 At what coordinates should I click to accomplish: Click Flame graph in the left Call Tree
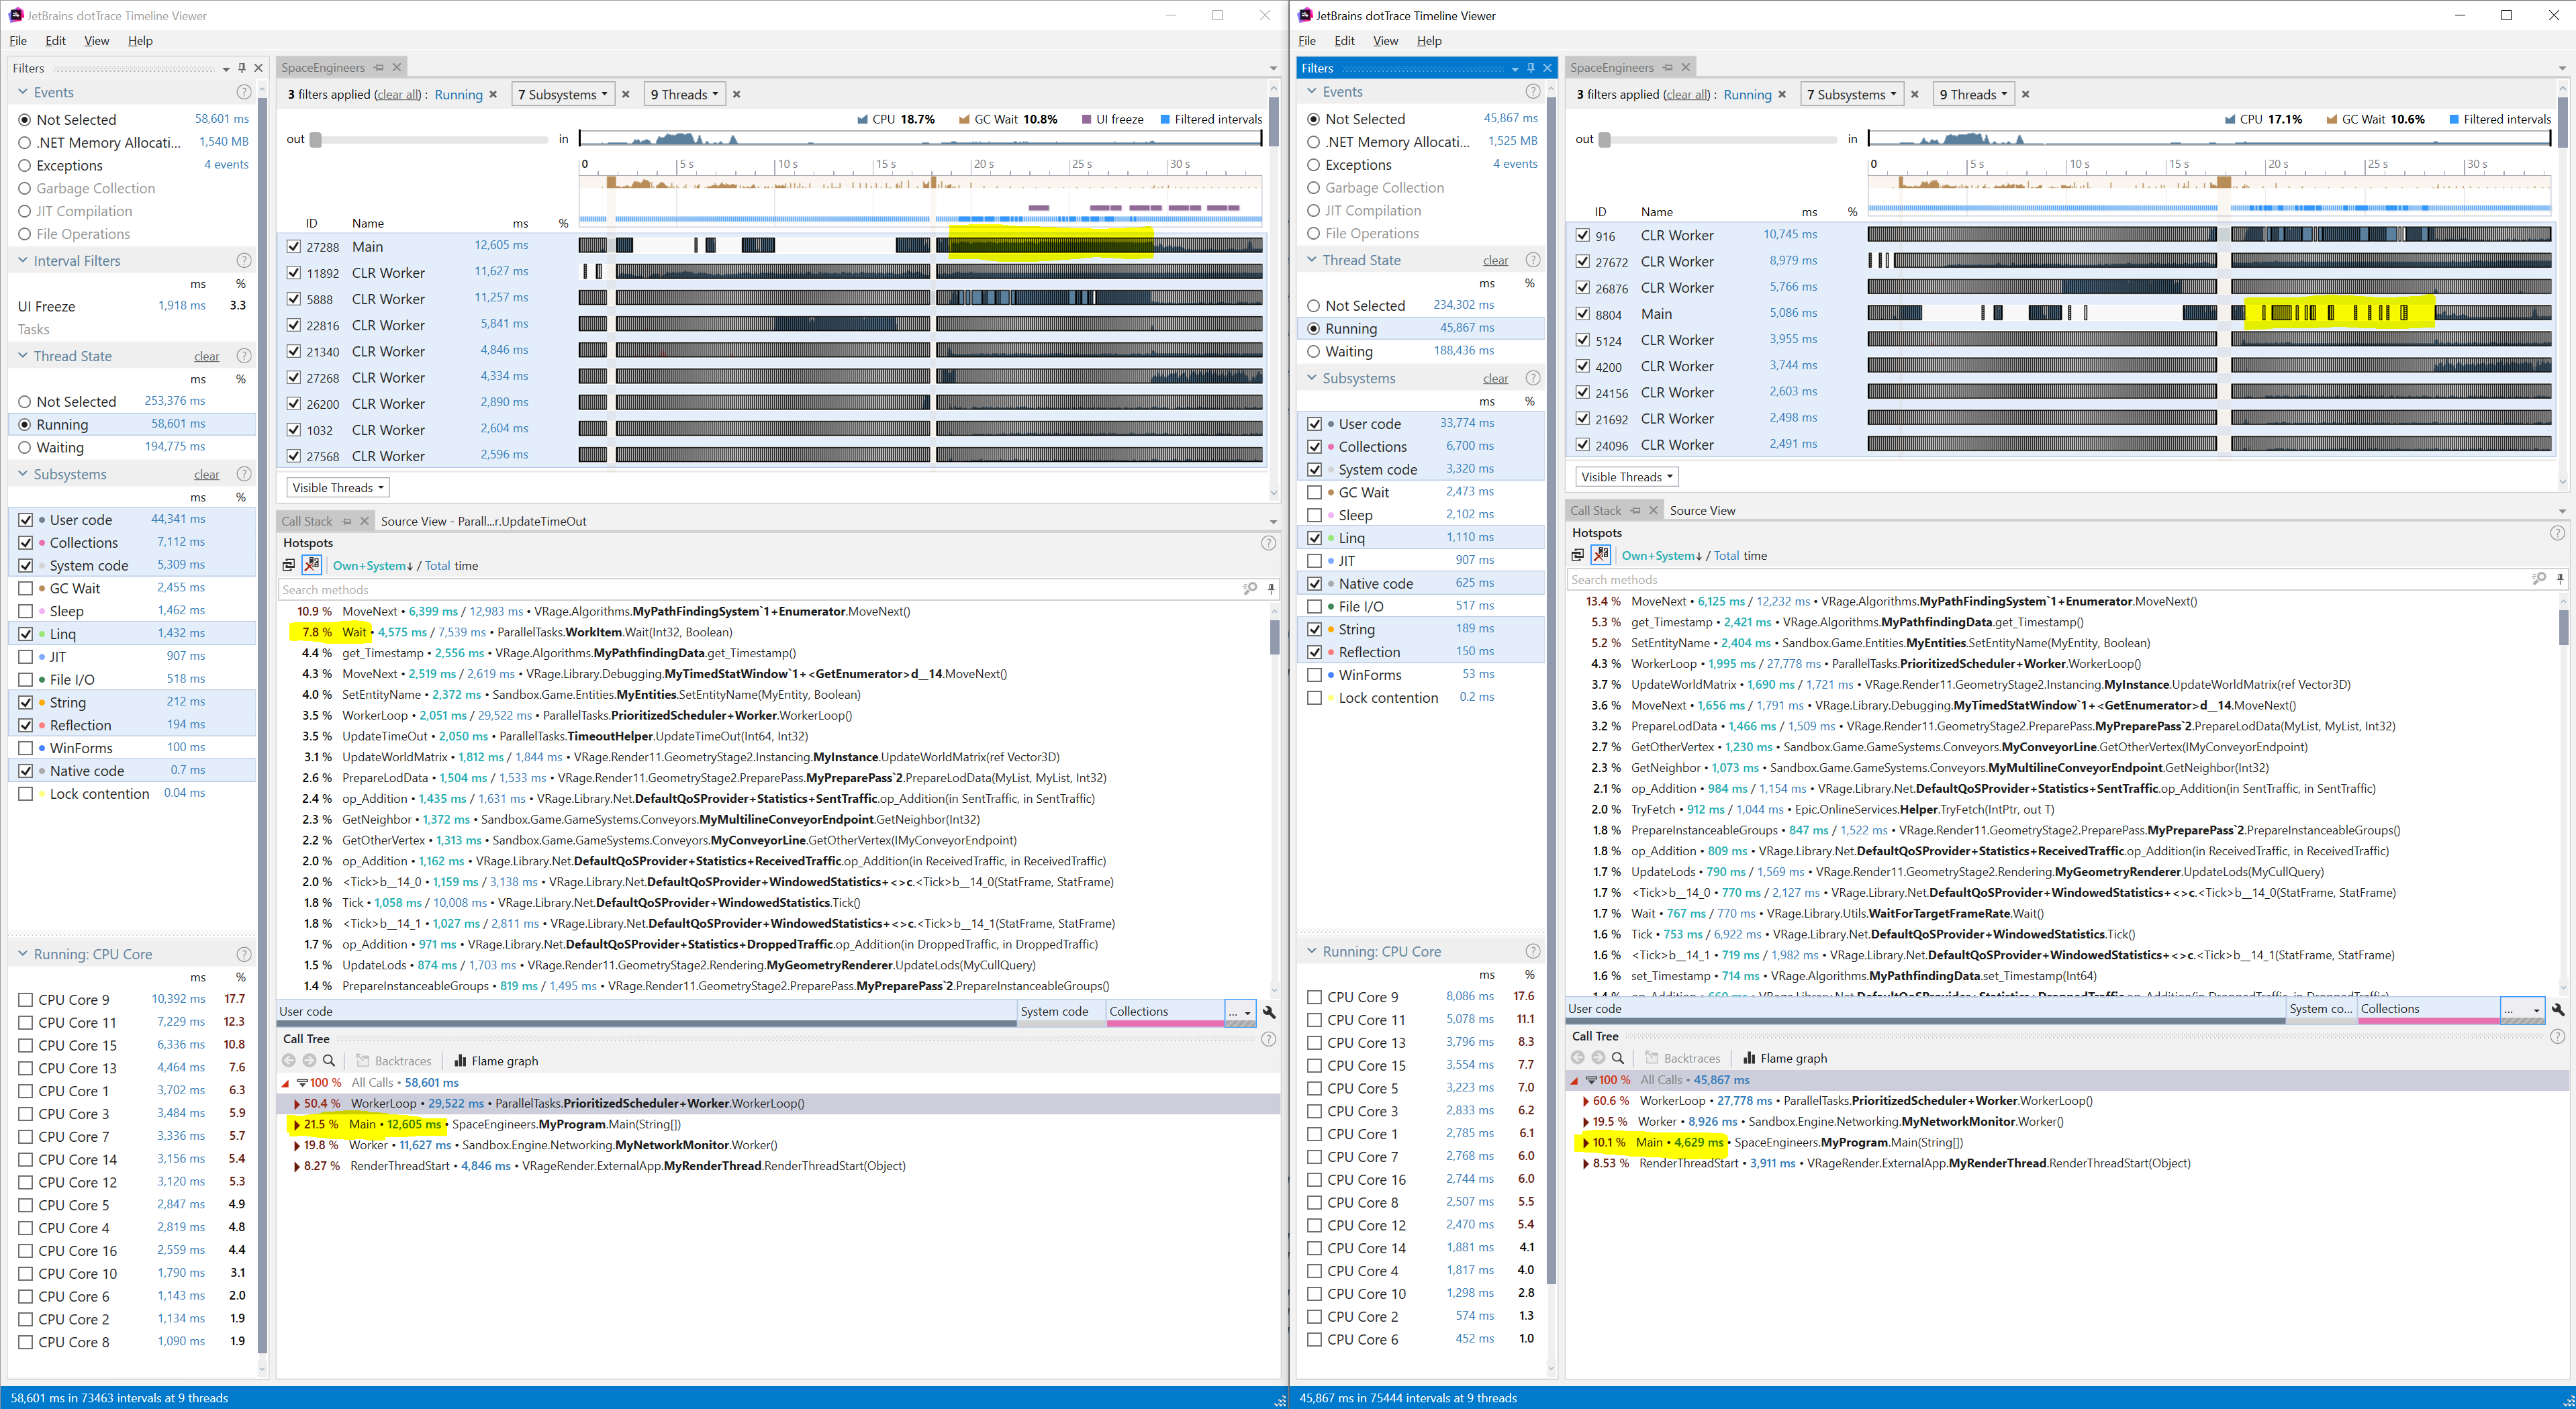[x=496, y=1061]
